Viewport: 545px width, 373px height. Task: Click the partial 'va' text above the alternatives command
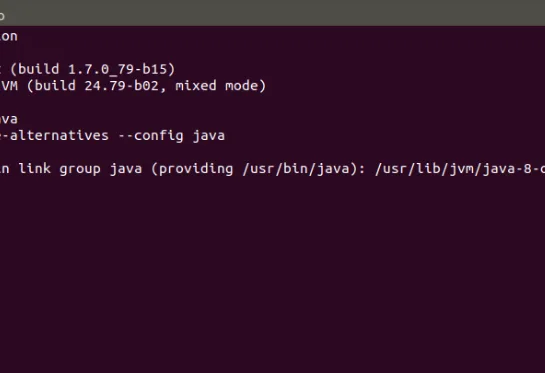point(9,119)
